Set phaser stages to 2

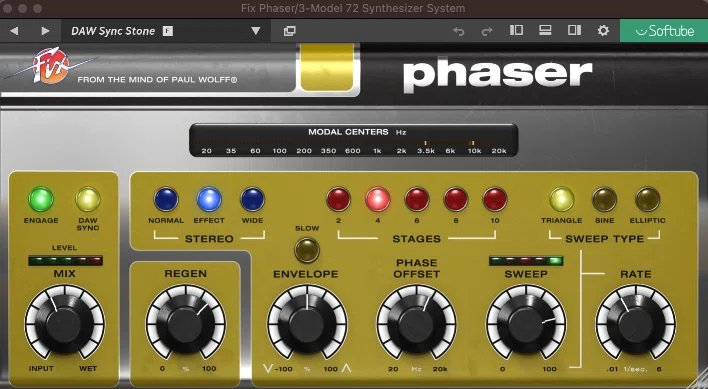[x=339, y=199]
